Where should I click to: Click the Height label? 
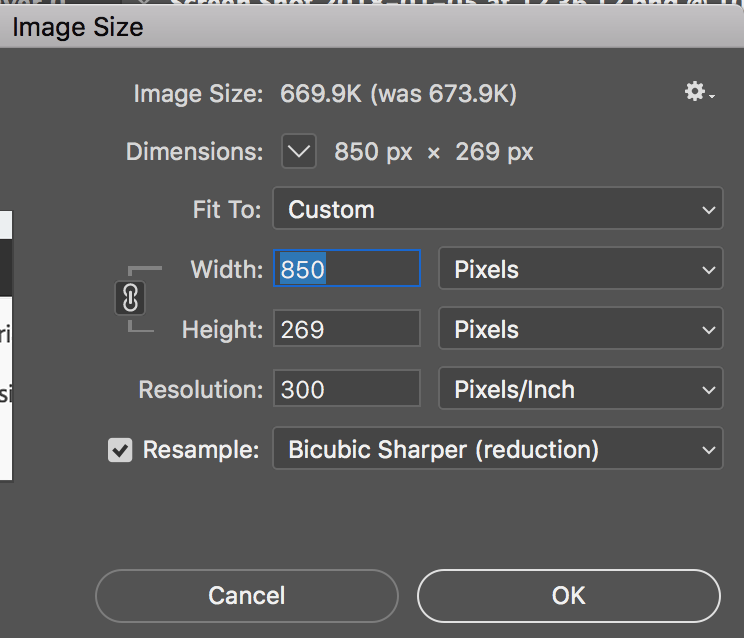(x=222, y=329)
